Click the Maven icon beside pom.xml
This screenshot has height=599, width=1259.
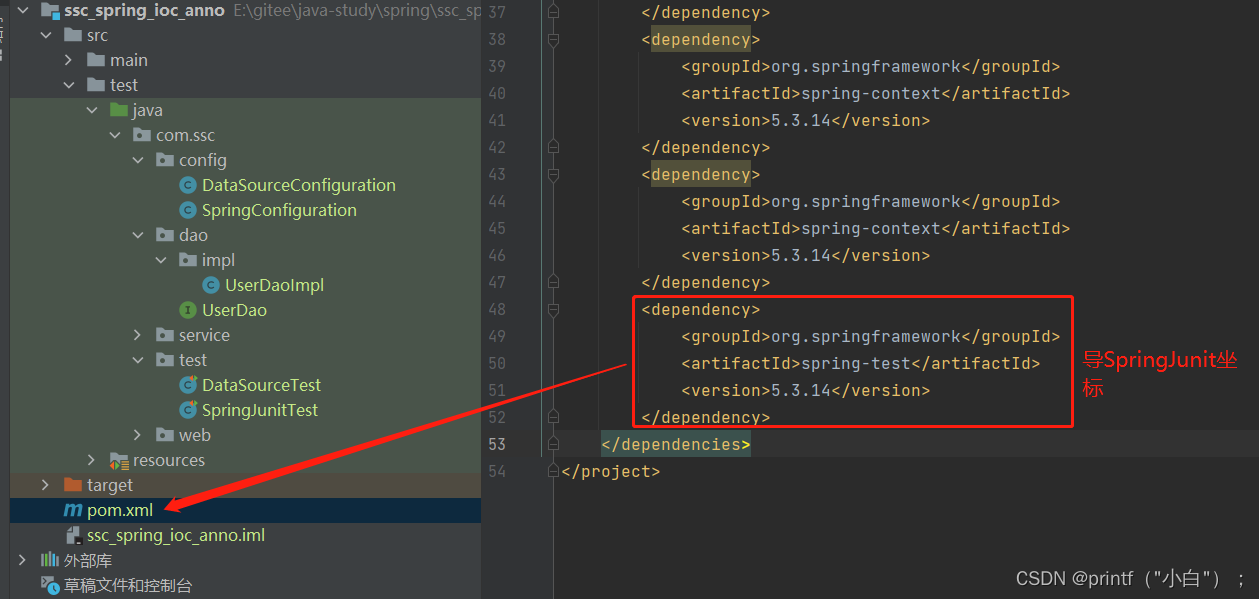point(72,509)
